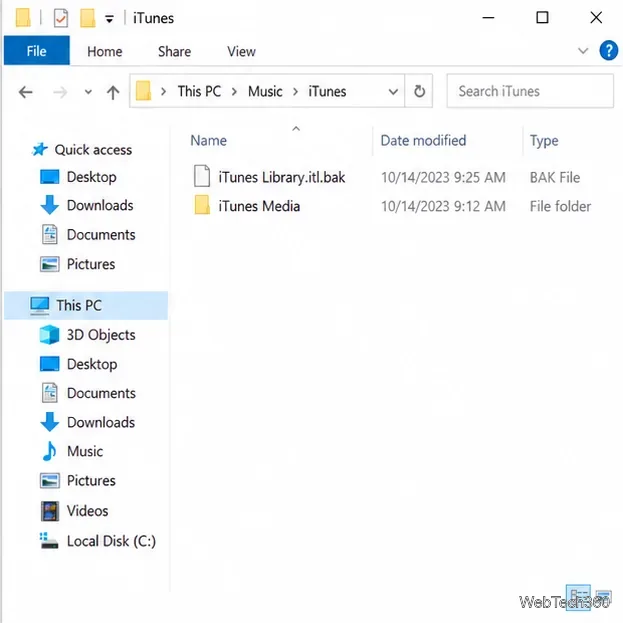The height and width of the screenshot is (623, 623).
Task: Open Documents under Quick access
Action: (101, 234)
